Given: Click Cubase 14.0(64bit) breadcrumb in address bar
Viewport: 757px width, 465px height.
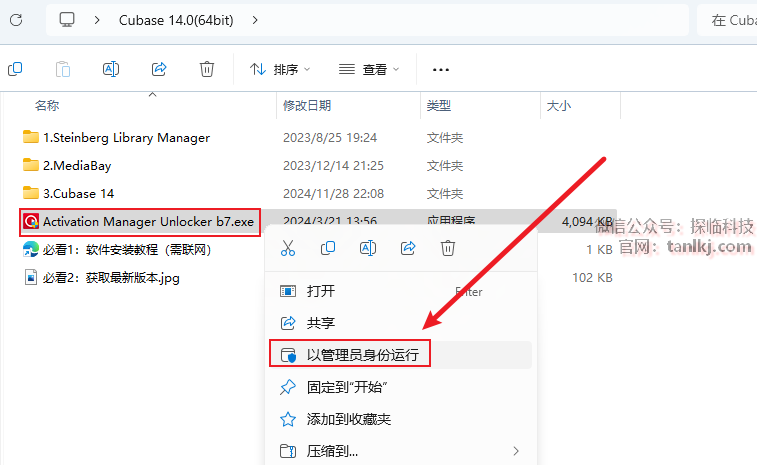Looking at the screenshot, I should click(176, 20).
